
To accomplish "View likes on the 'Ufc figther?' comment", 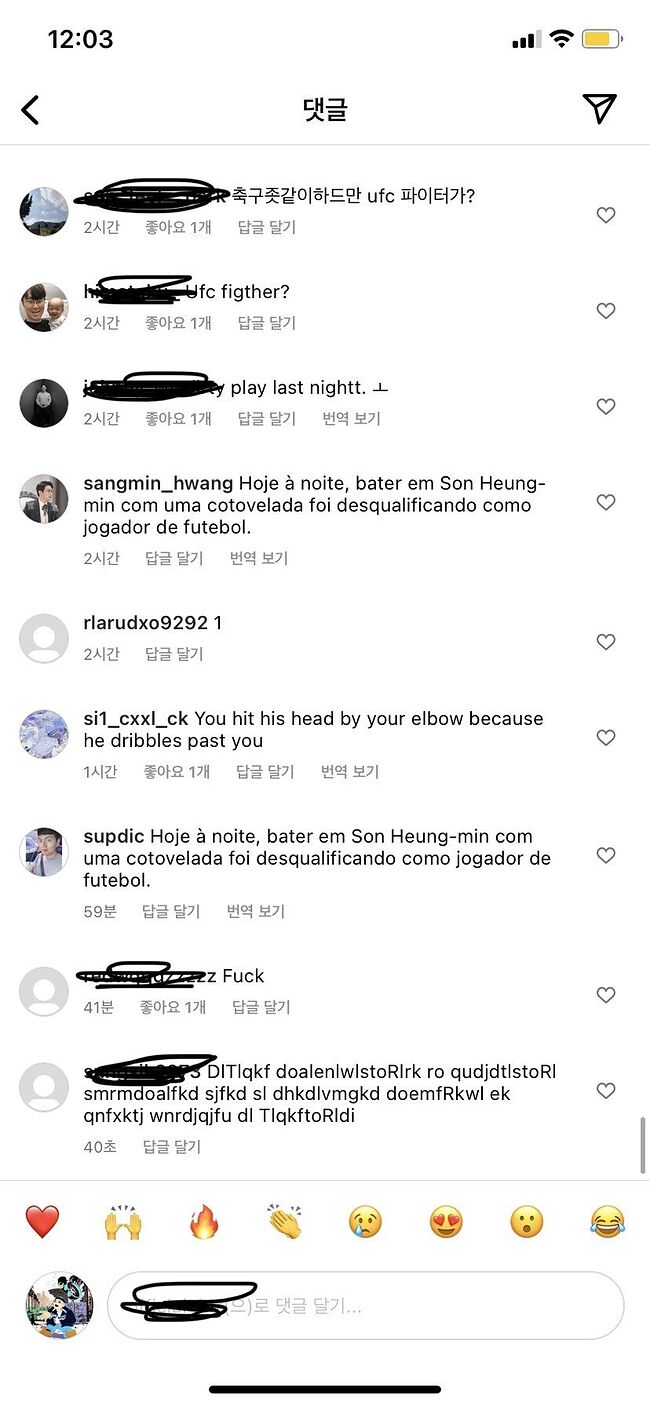I will (178, 323).
